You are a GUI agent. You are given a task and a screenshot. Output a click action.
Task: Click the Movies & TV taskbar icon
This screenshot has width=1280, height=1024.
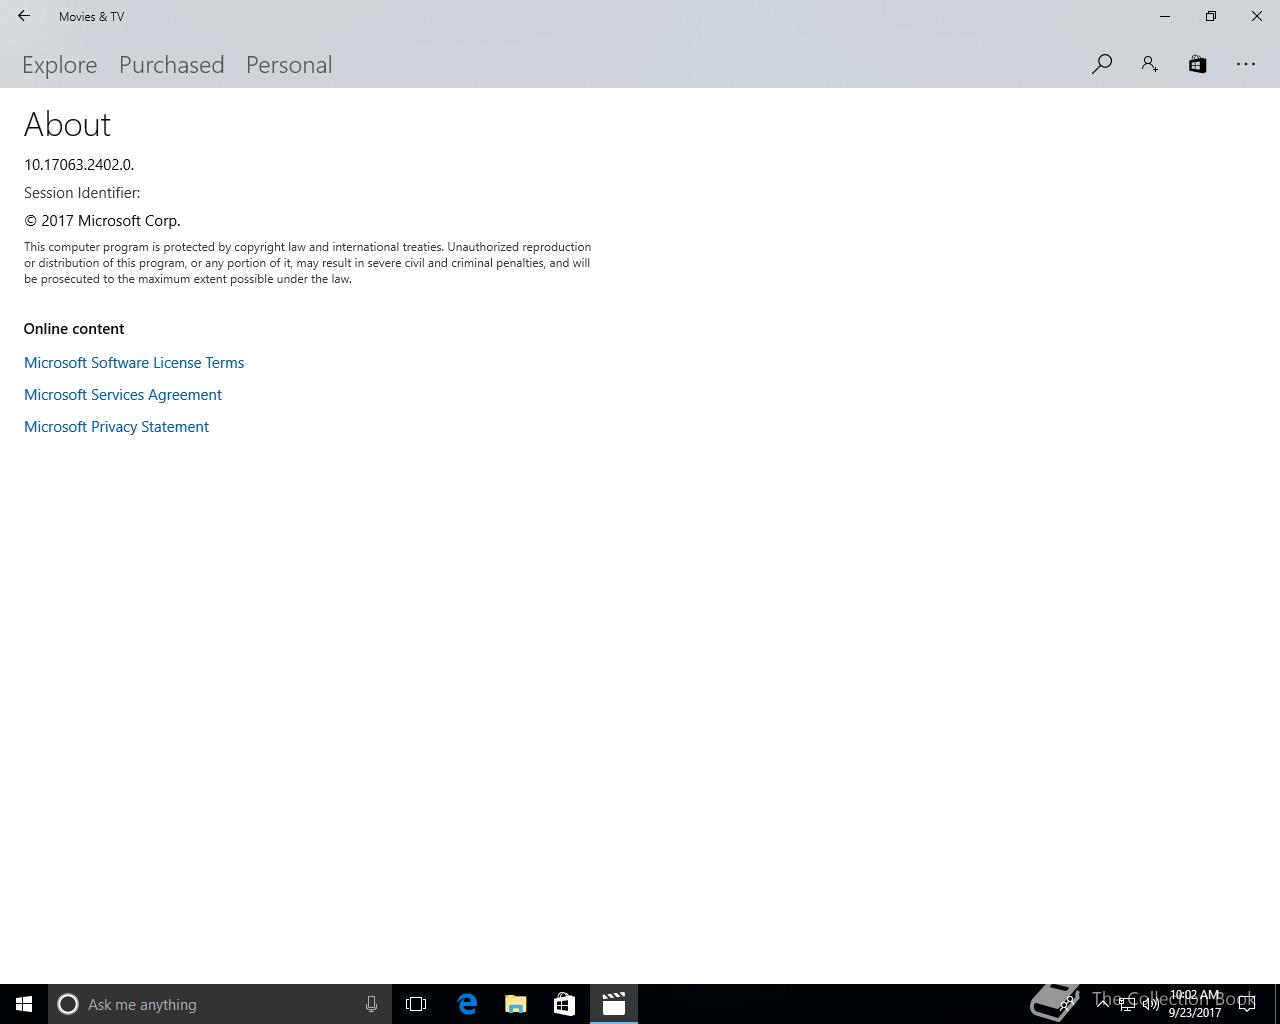[613, 1004]
